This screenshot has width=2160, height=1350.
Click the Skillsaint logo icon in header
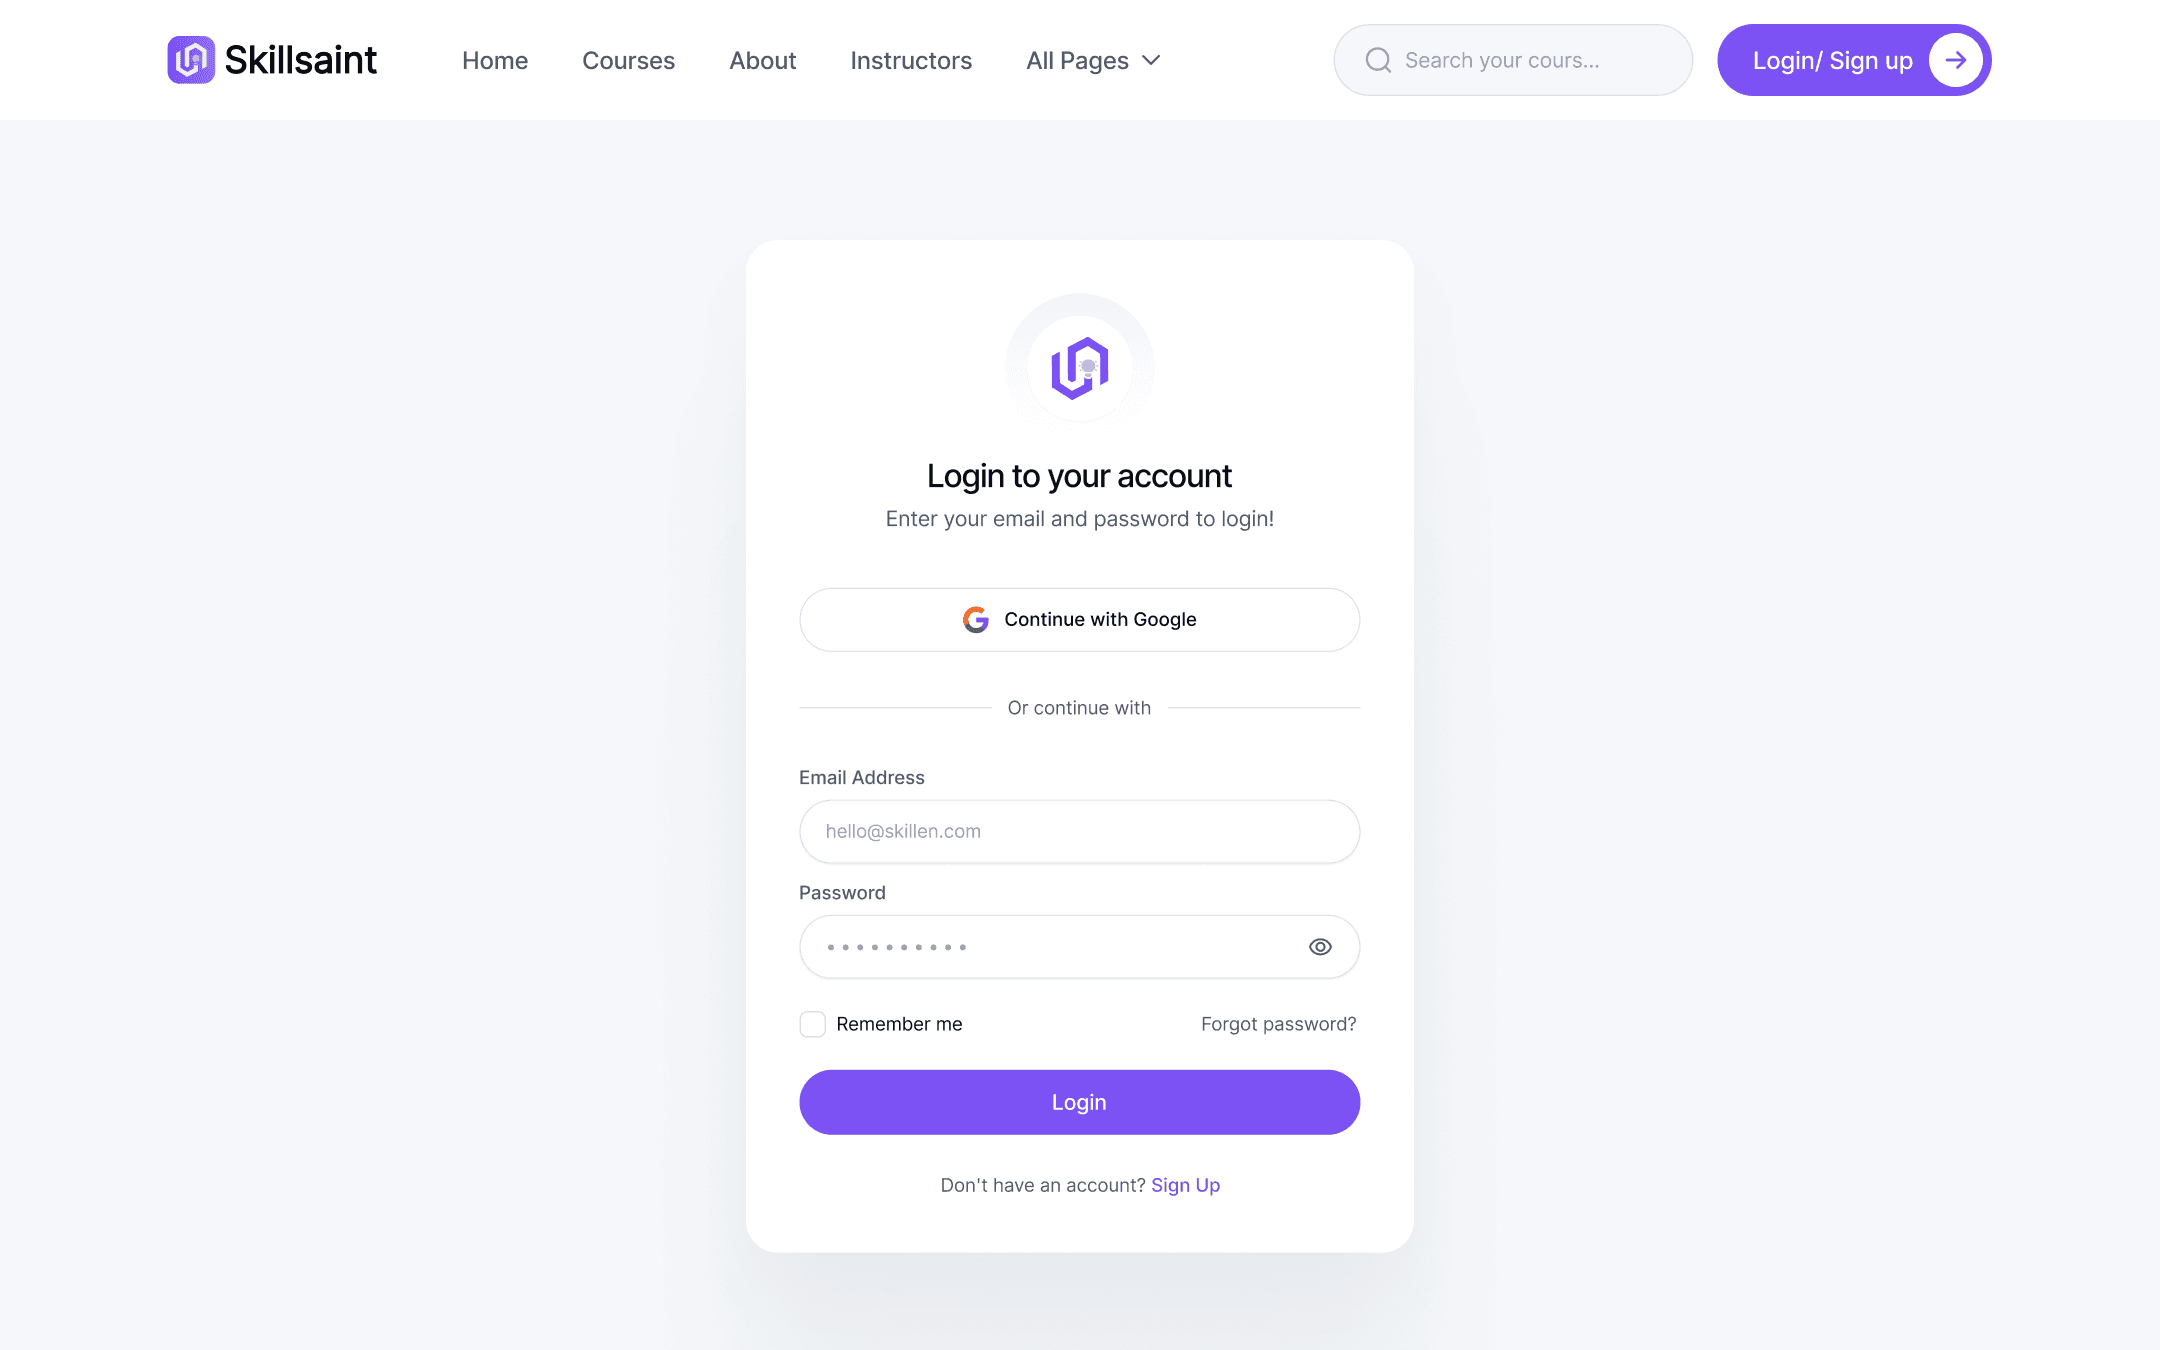click(191, 60)
